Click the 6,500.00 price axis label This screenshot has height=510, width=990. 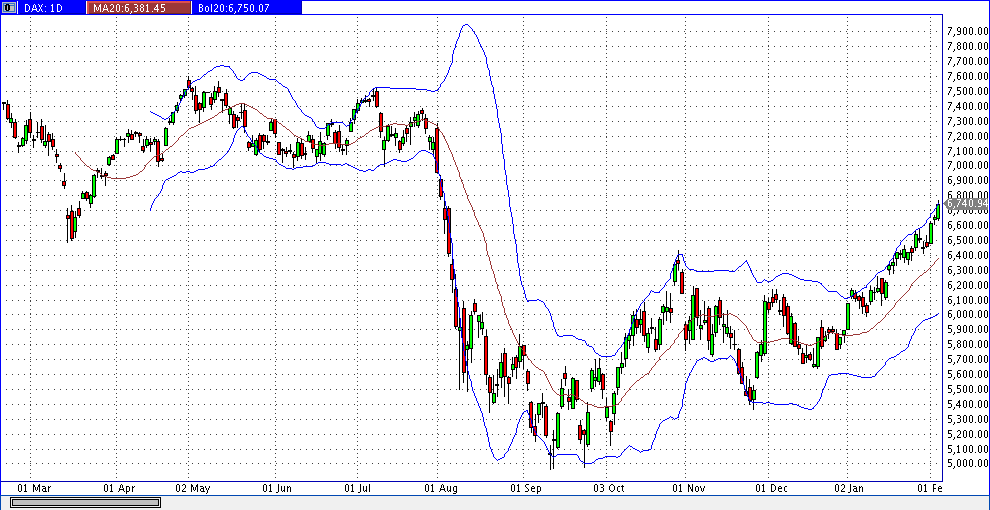click(x=968, y=240)
